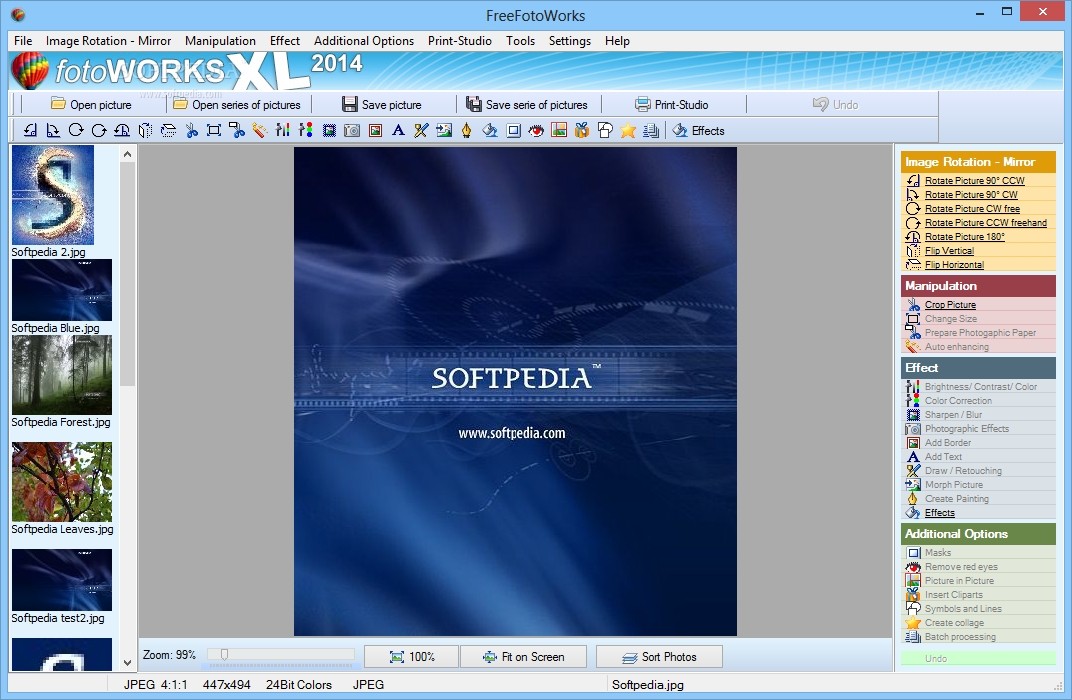Select the Add Text 'A' toolbar icon
This screenshot has width=1072, height=700.
[x=398, y=130]
